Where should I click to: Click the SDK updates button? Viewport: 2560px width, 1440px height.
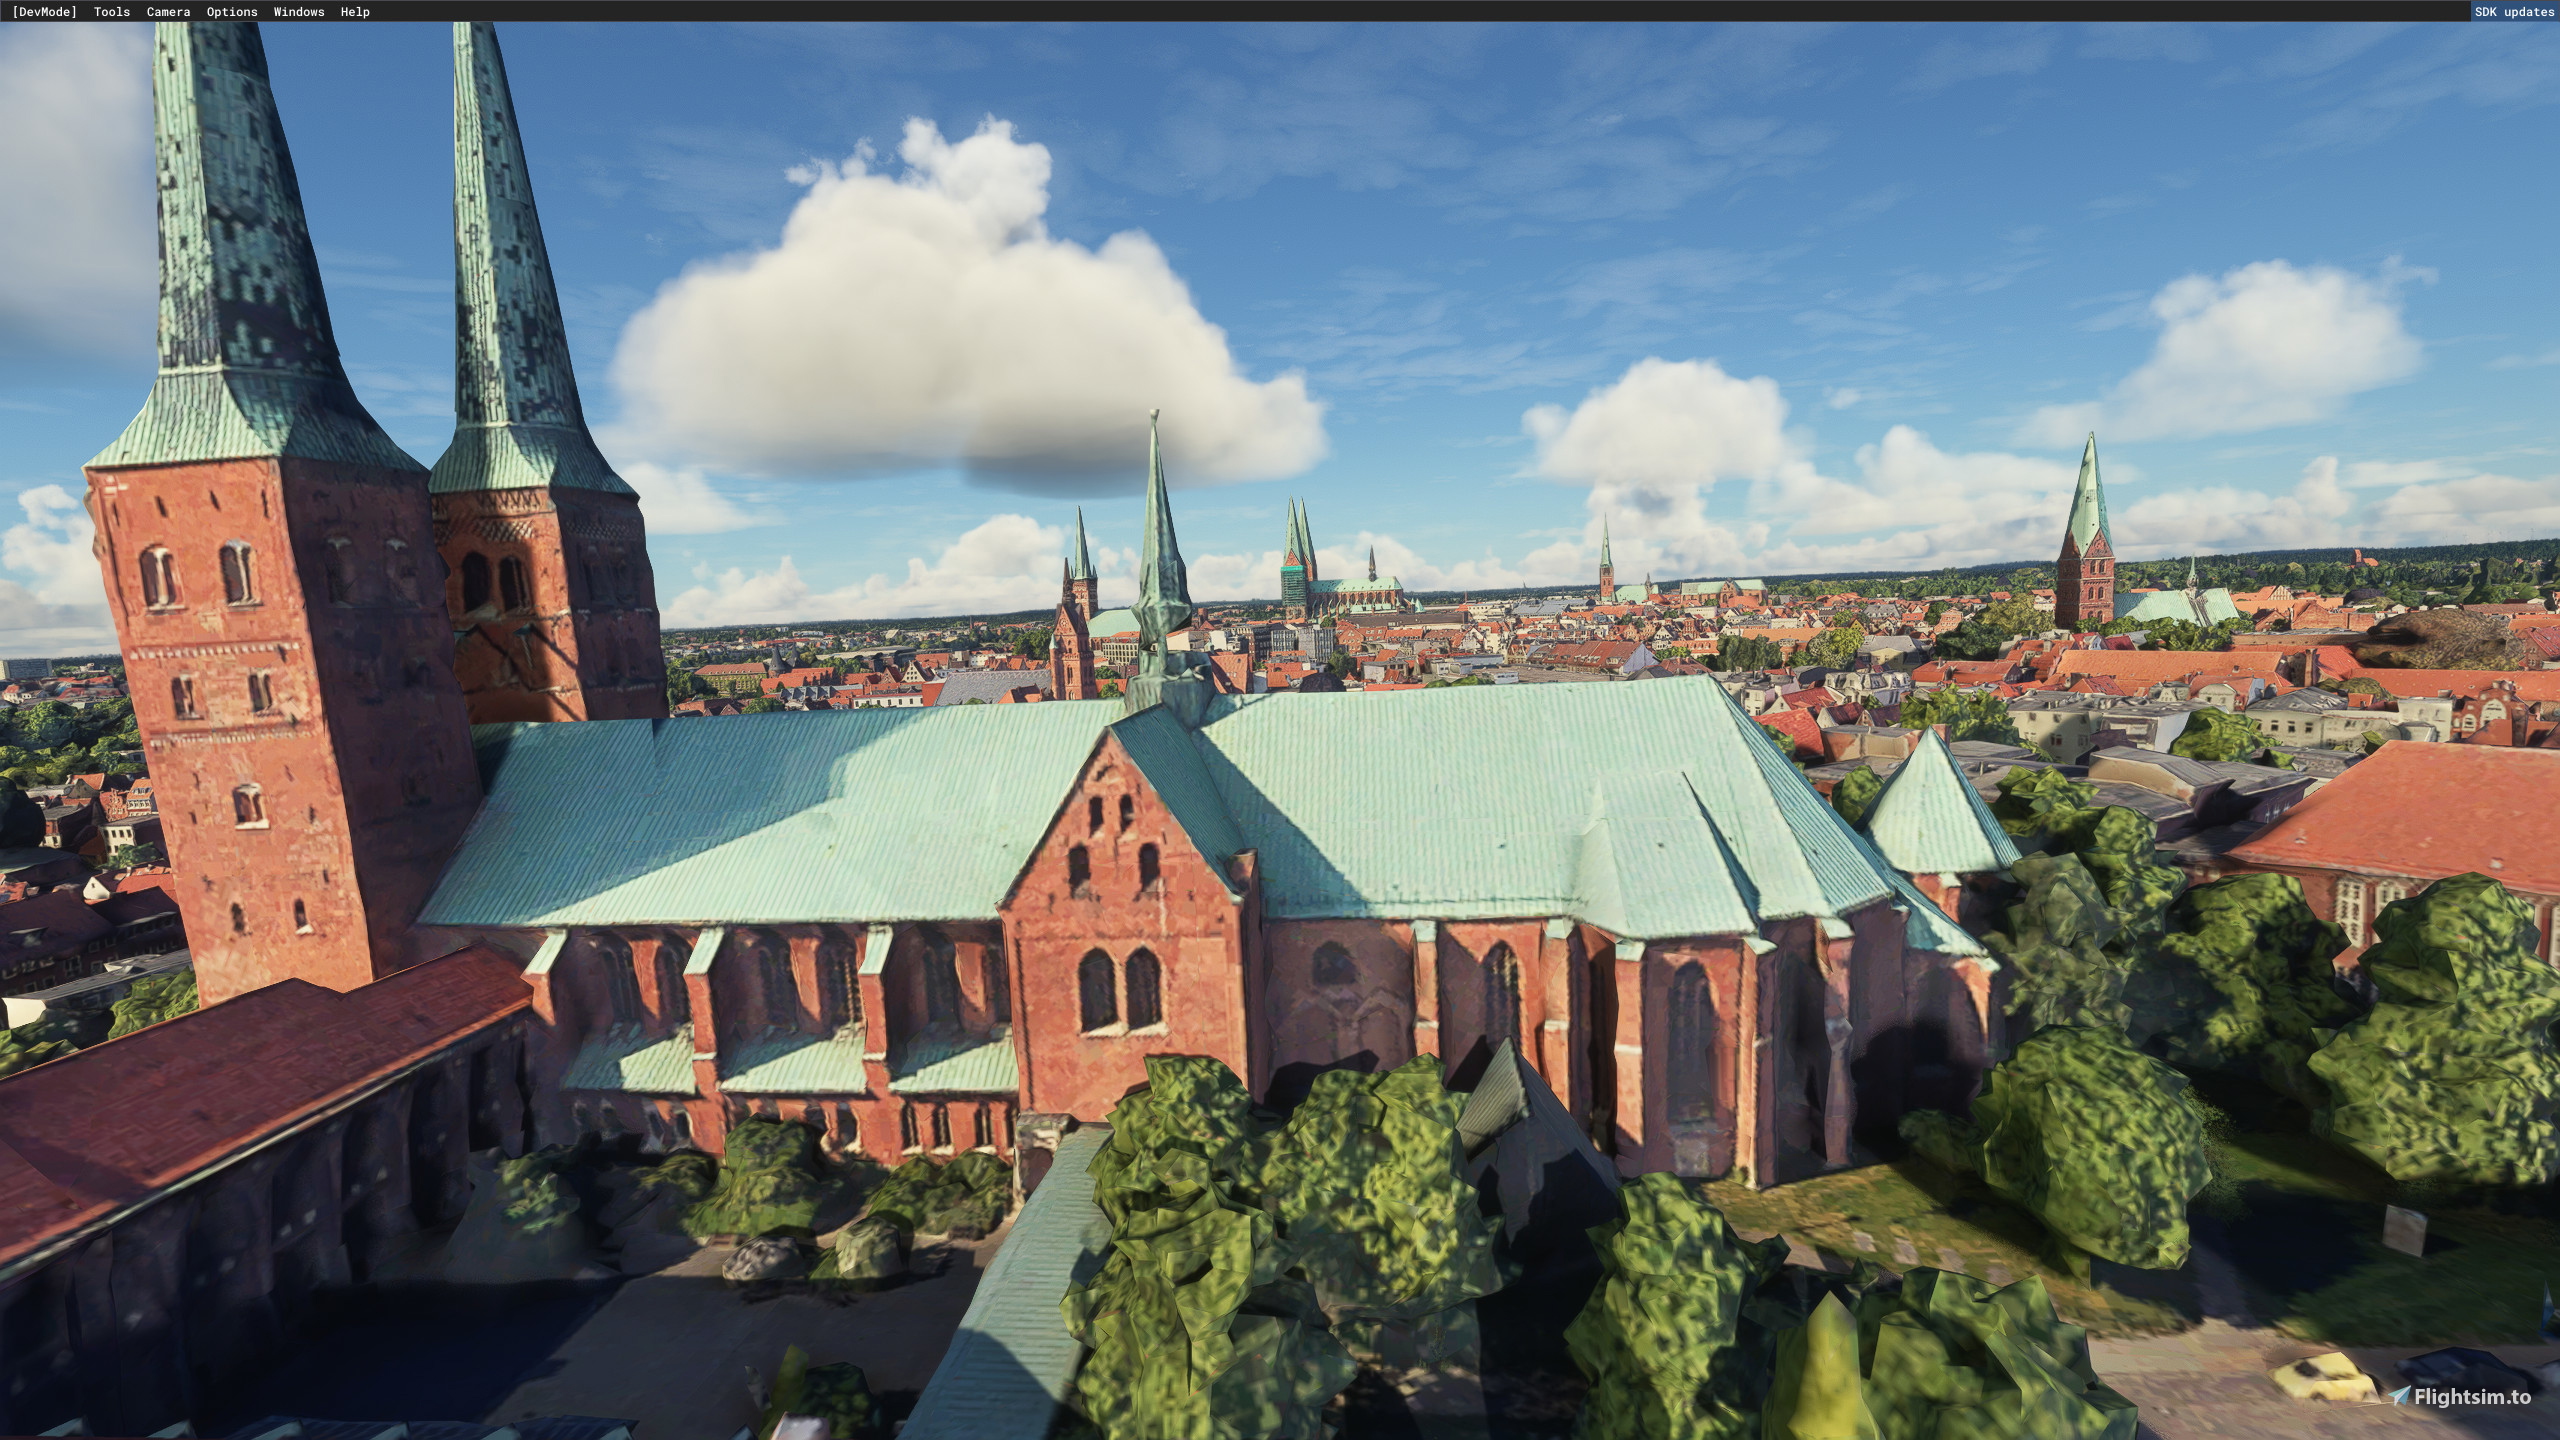(2514, 12)
